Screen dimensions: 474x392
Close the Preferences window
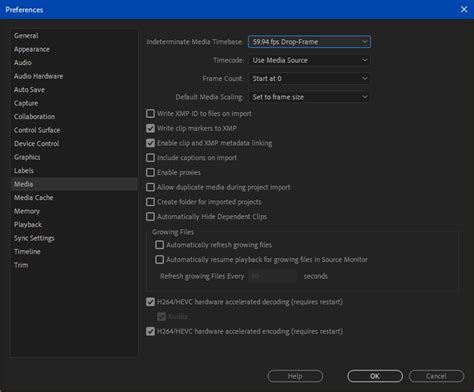coord(464,9)
